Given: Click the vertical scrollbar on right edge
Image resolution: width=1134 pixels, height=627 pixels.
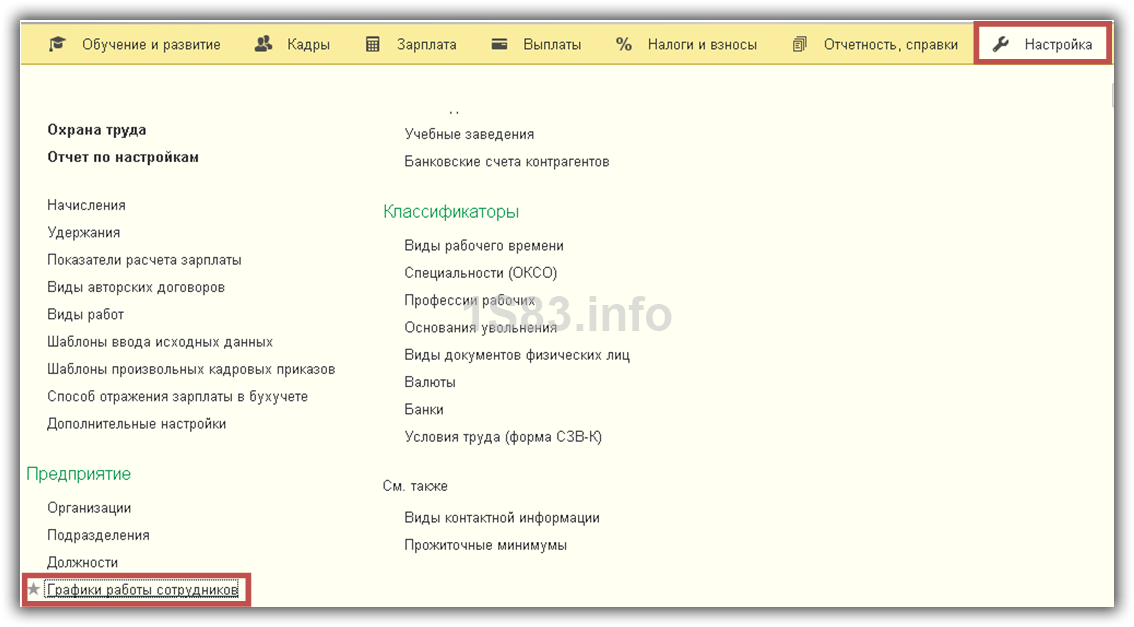Looking at the screenshot, I should pyautogui.click(x=1113, y=96).
